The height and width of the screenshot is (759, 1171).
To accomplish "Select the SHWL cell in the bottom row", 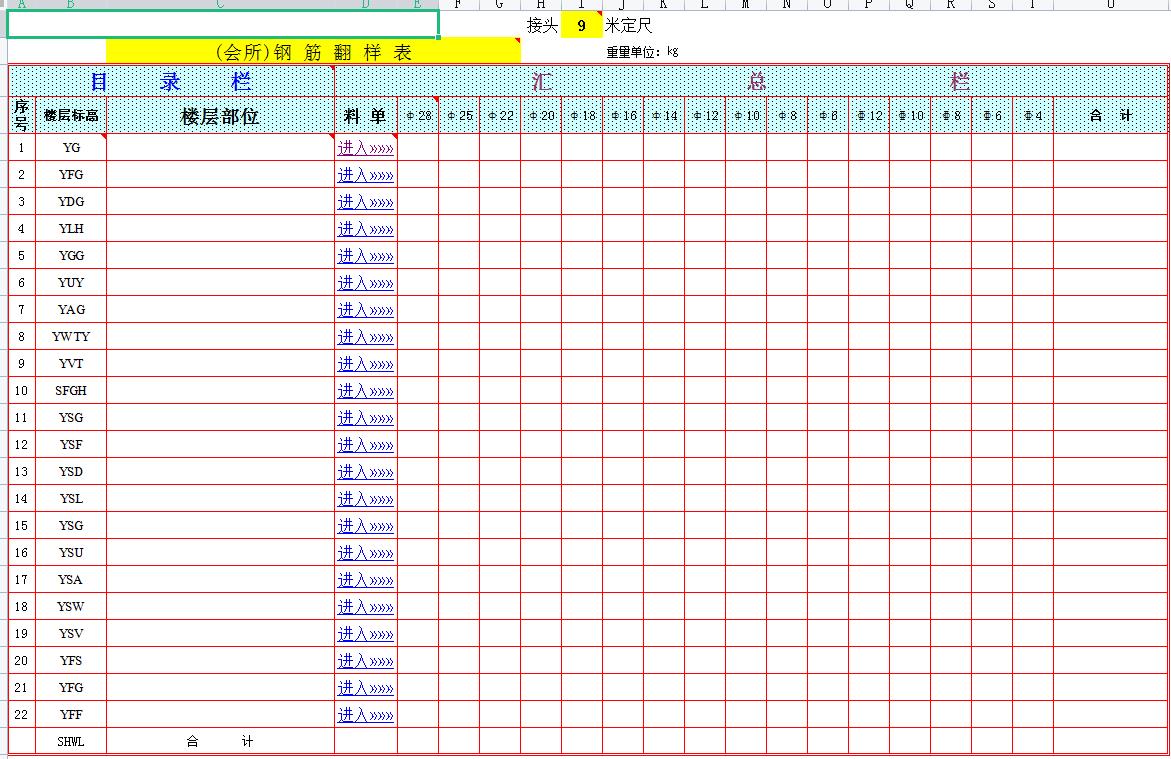I will [x=71, y=742].
